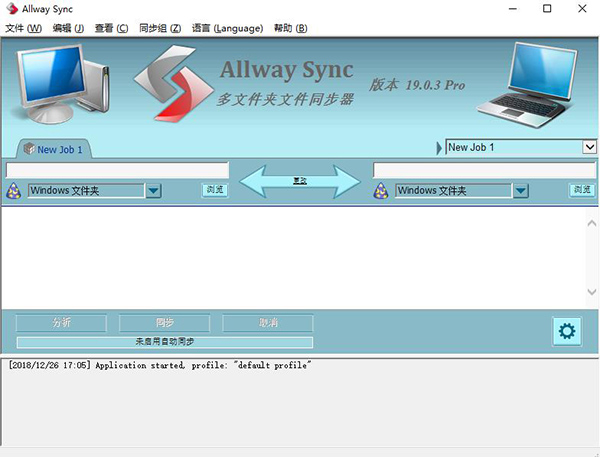Click the 未启用自动同步 auto-sync status bar
Image resolution: width=600 pixels, height=457 pixels.
(165, 342)
